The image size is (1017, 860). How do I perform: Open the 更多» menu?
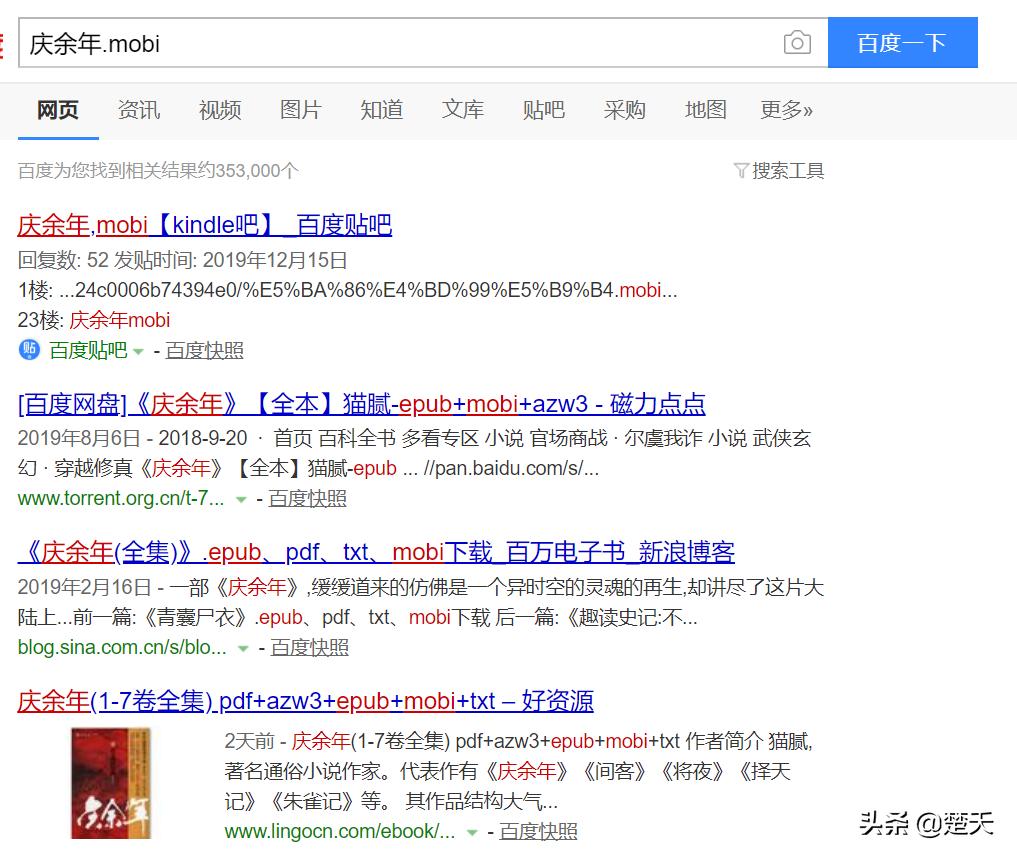click(786, 110)
